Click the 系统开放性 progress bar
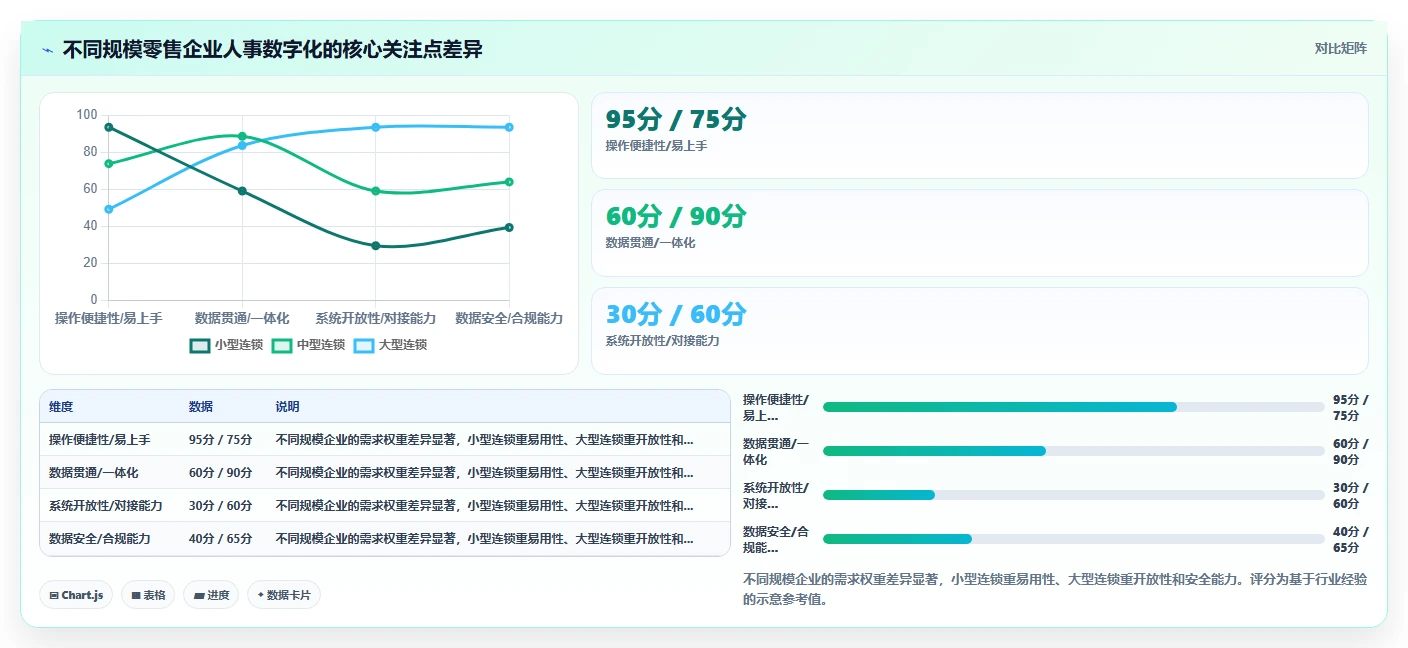The image size is (1408, 648). (1073, 495)
